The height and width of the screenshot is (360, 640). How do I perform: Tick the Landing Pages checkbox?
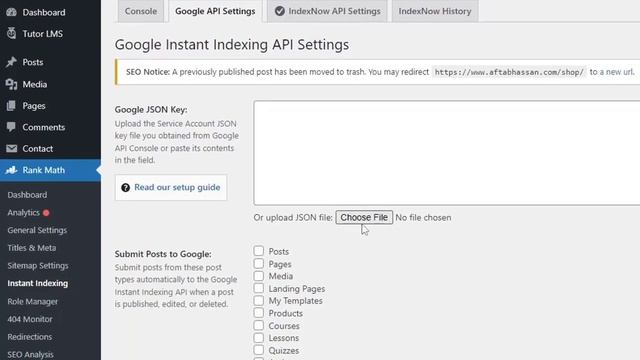[x=258, y=288]
